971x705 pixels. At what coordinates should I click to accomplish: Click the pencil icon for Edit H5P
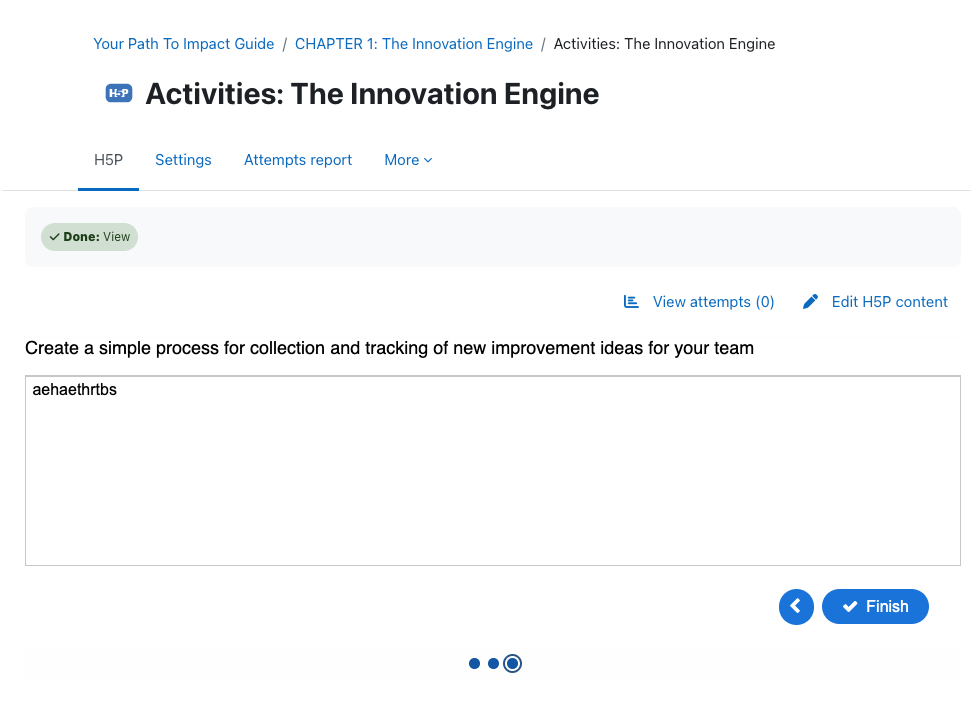(810, 302)
